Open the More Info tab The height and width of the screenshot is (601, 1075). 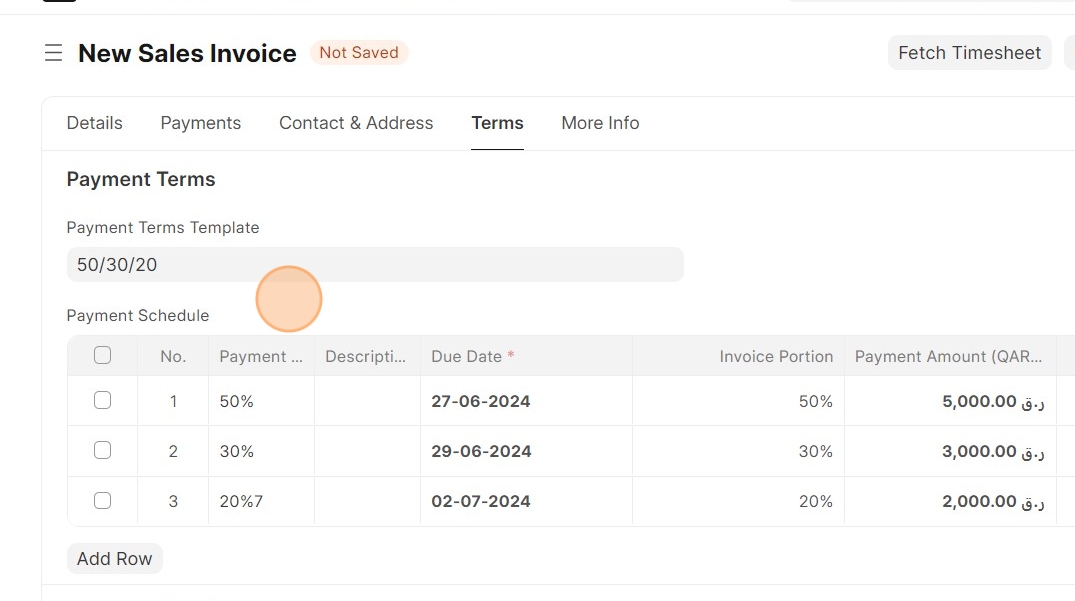tap(600, 123)
